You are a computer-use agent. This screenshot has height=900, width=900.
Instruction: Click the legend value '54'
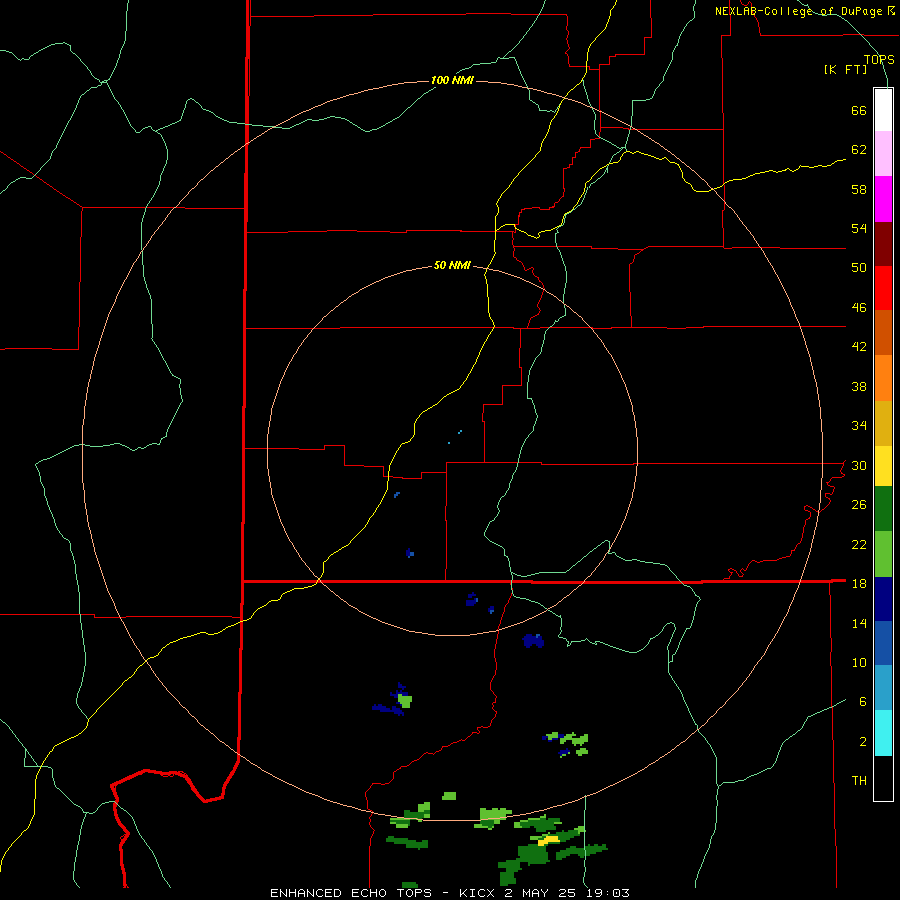pos(859,228)
